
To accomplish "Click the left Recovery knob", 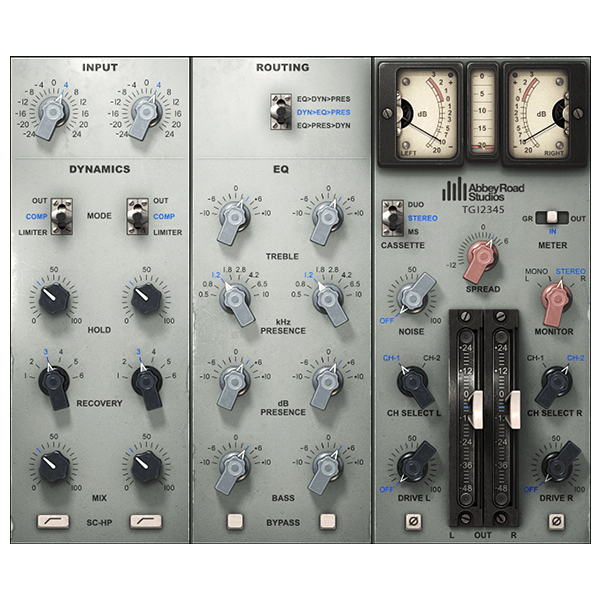I will 54,385.
